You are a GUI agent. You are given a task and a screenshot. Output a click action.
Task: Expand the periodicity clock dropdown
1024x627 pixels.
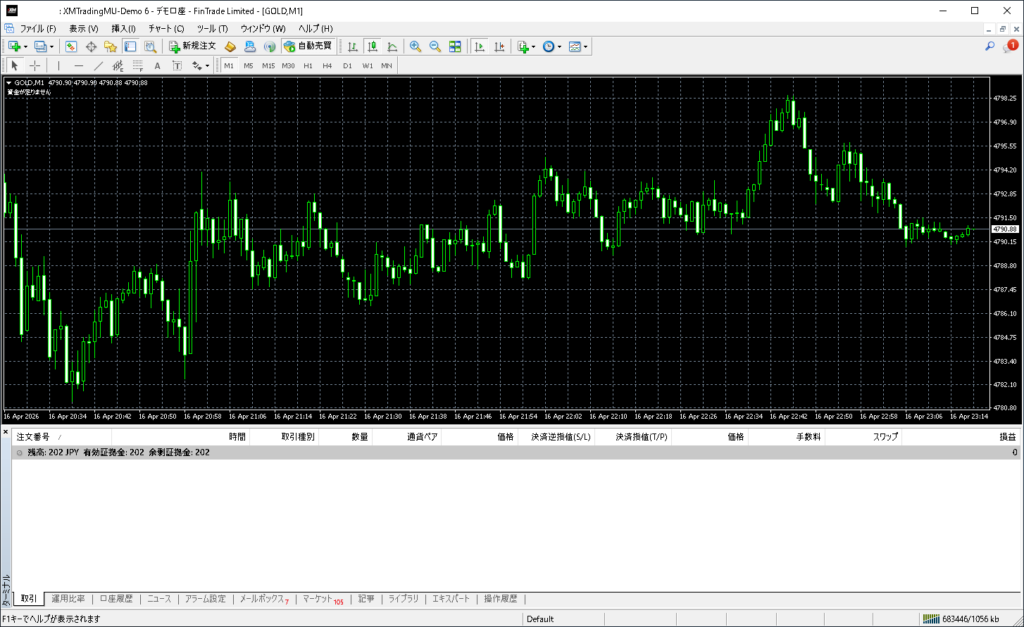[x=560, y=46]
